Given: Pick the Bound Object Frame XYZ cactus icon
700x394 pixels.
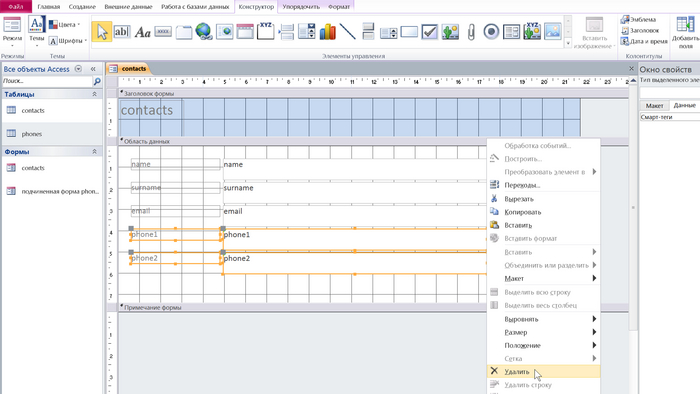Looking at the screenshot, I should coord(532,32).
